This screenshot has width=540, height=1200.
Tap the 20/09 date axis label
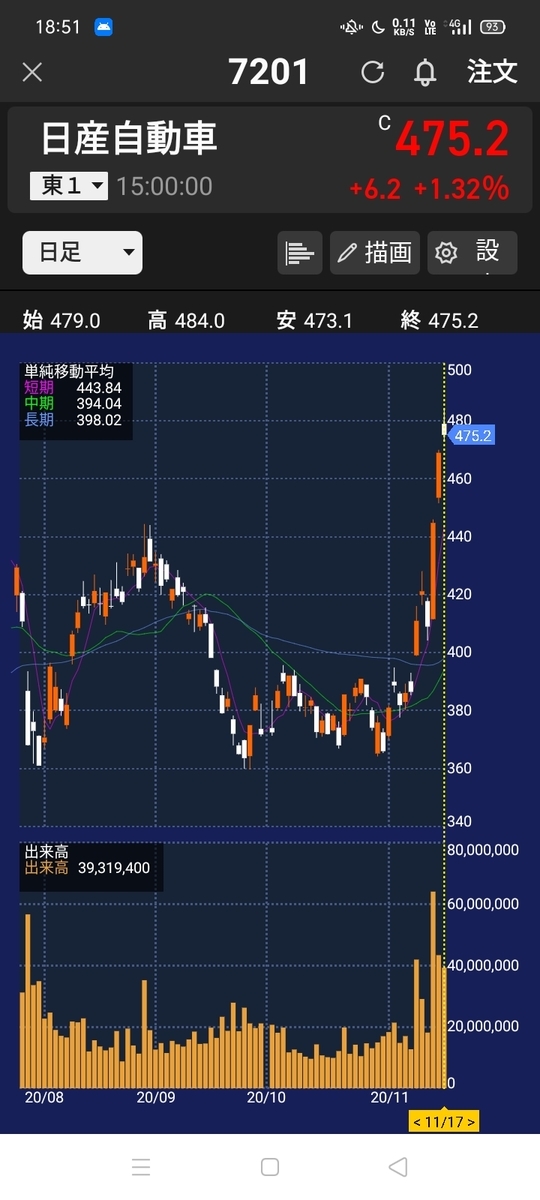point(155,1096)
